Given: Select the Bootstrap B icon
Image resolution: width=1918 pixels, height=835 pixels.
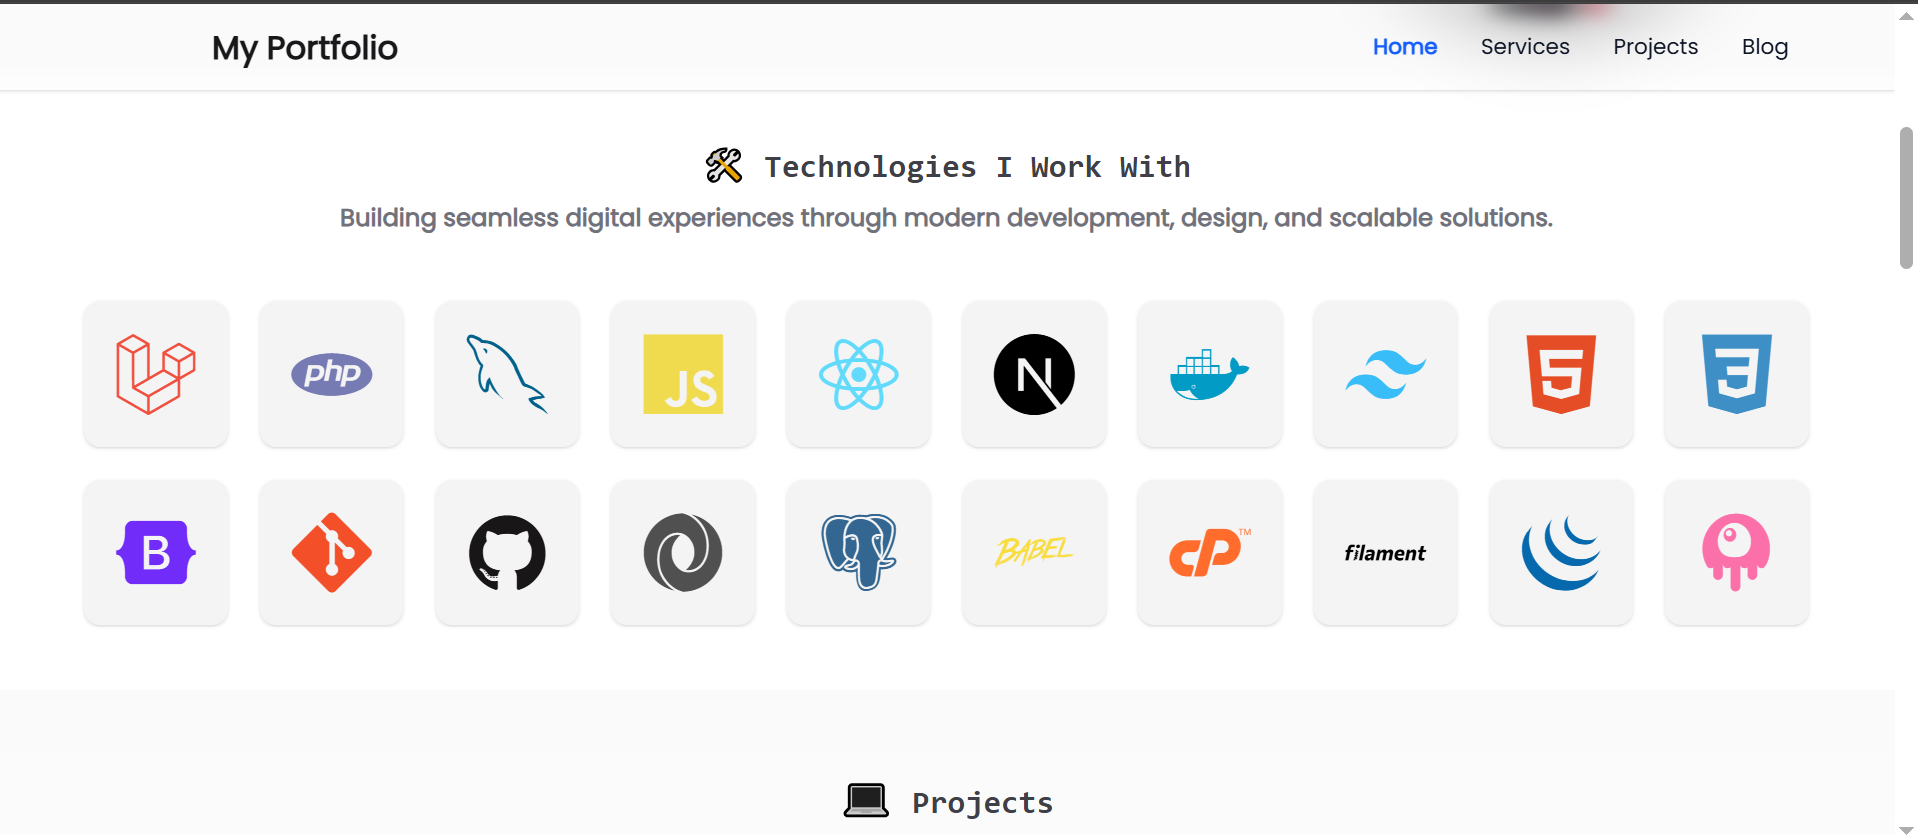Looking at the screenshot, I should [x=156, y=553].
